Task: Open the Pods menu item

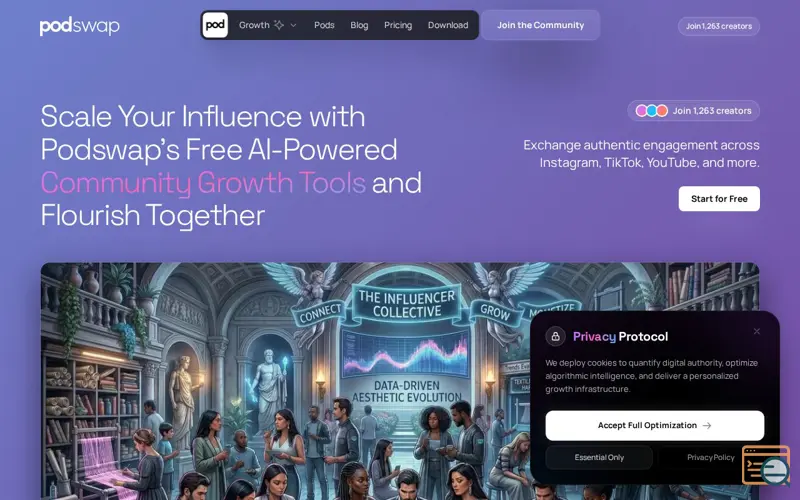Action: click(x=324, y=25)
